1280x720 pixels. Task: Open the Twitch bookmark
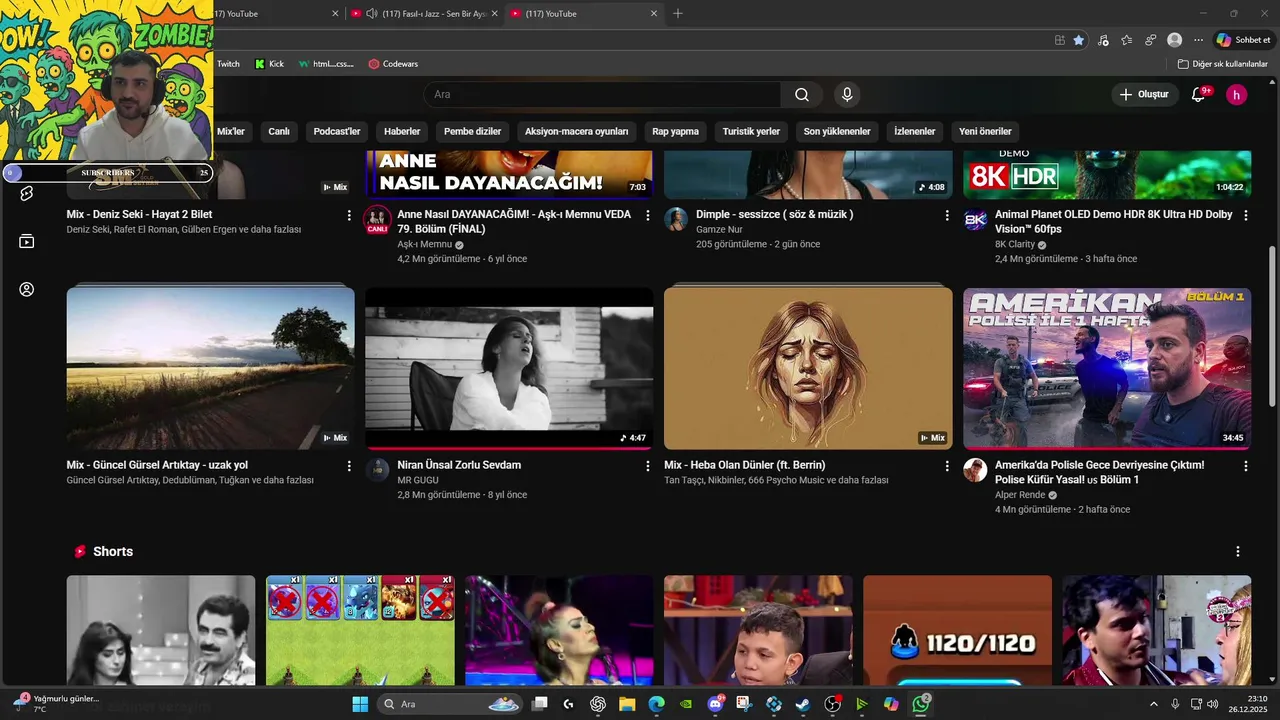click(x=228, y=64)
